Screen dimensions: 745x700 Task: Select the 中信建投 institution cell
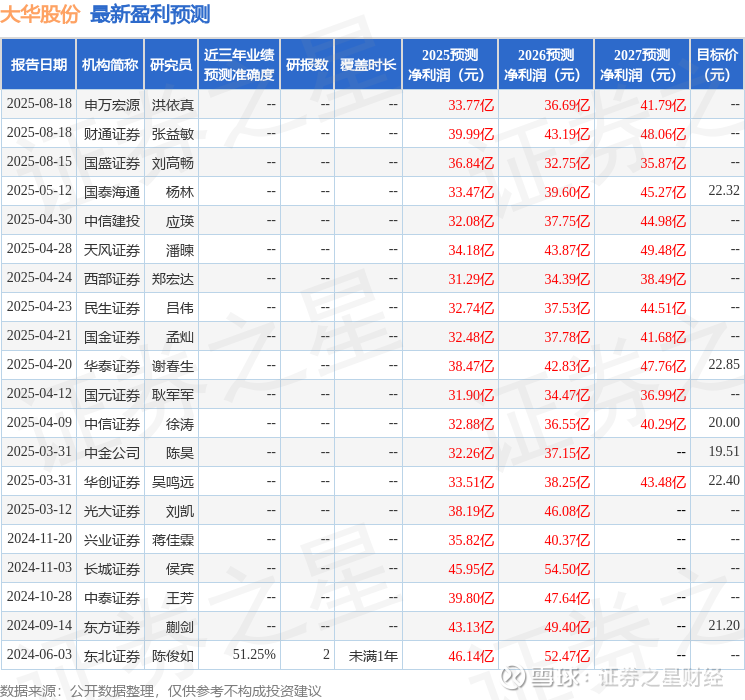coord(112,221)
